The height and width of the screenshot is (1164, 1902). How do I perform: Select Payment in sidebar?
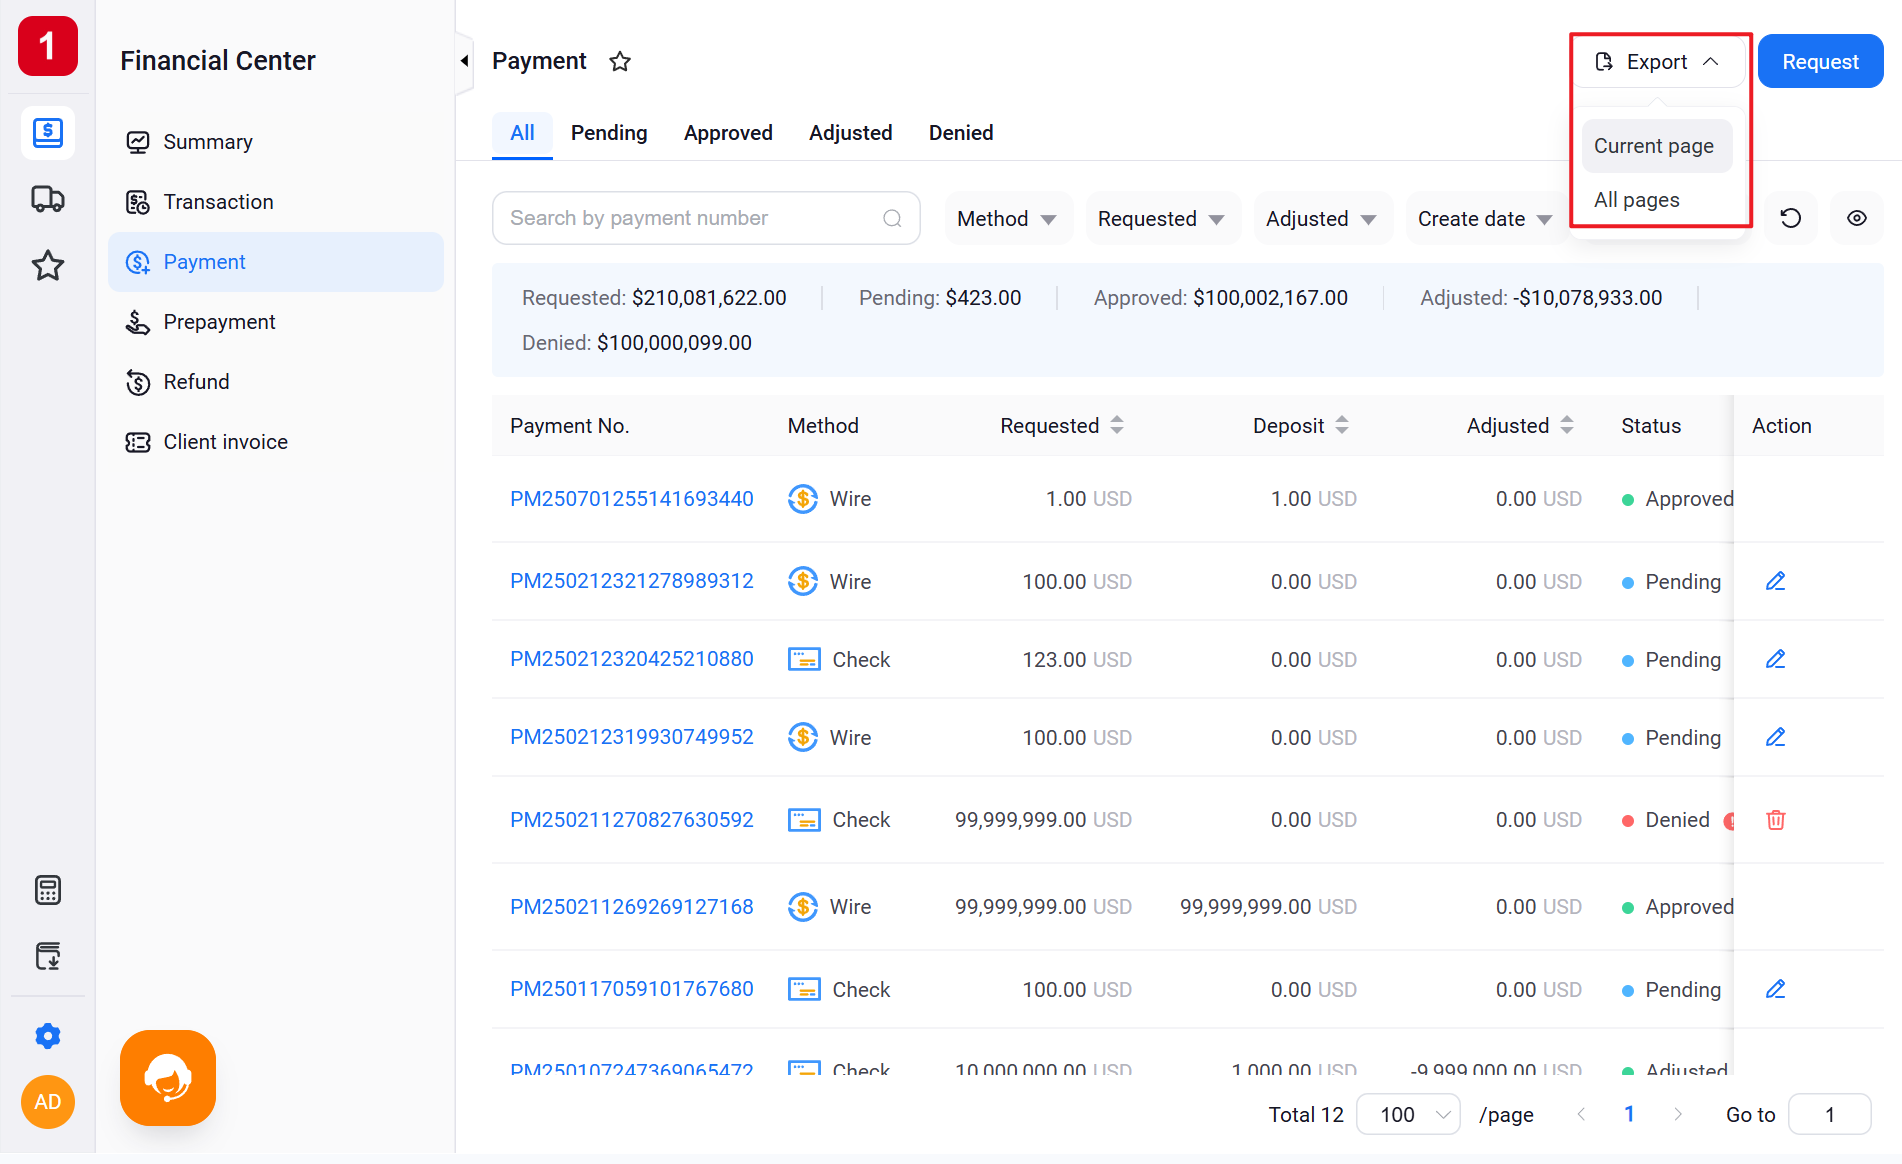276,262
